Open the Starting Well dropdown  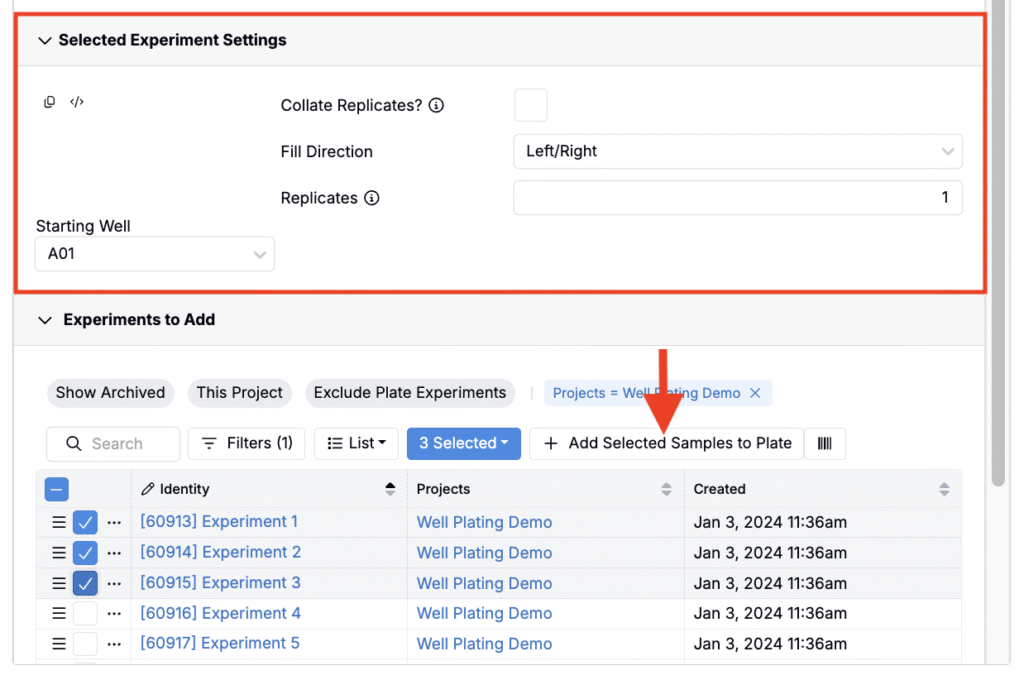[154, 254]
